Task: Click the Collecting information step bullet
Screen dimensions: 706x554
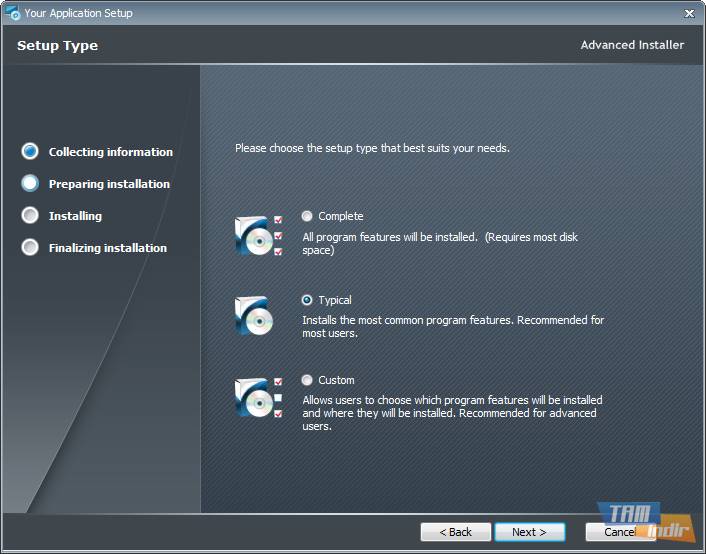Action: click(x=30, y=152)
